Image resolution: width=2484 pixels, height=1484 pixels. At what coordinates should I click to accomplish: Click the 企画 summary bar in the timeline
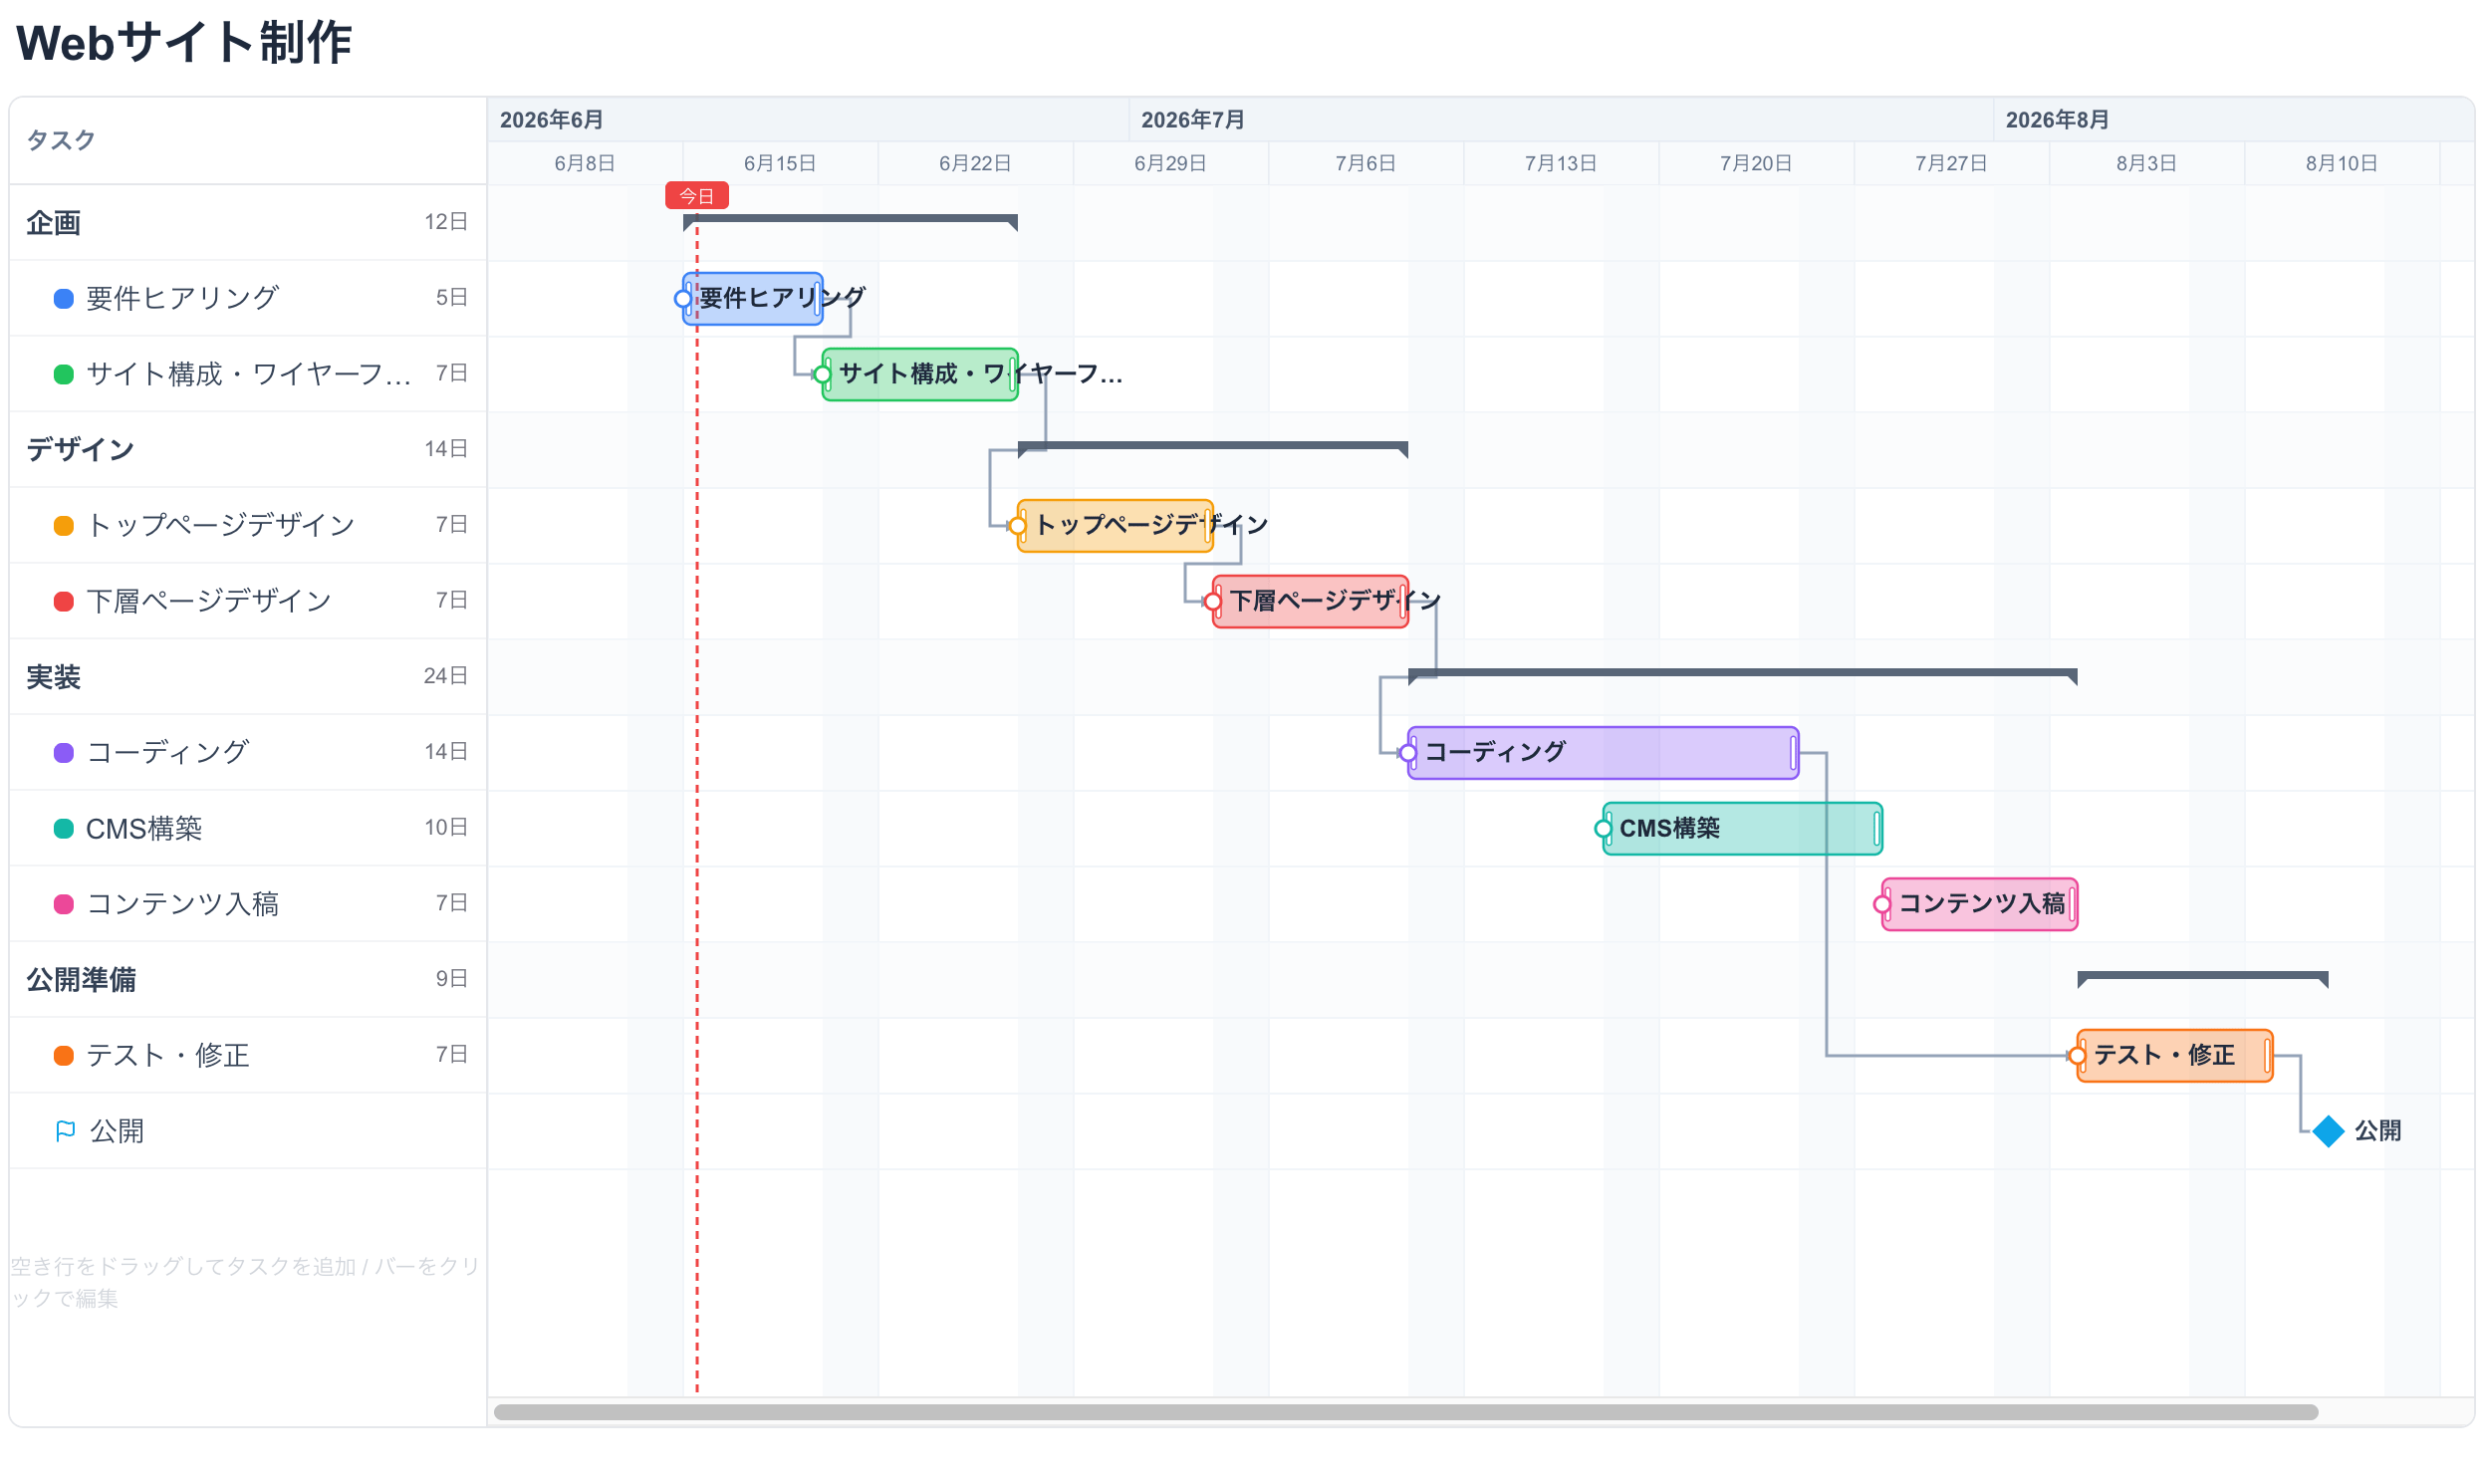850,219
